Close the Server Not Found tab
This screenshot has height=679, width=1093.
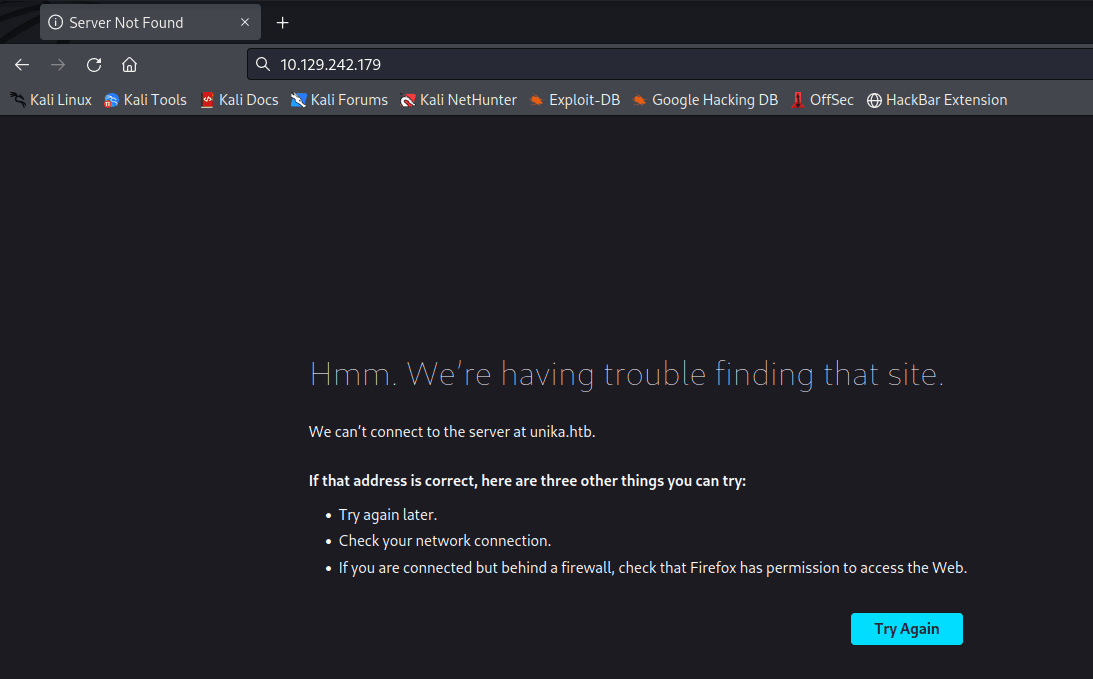click(x=245, y=22)
